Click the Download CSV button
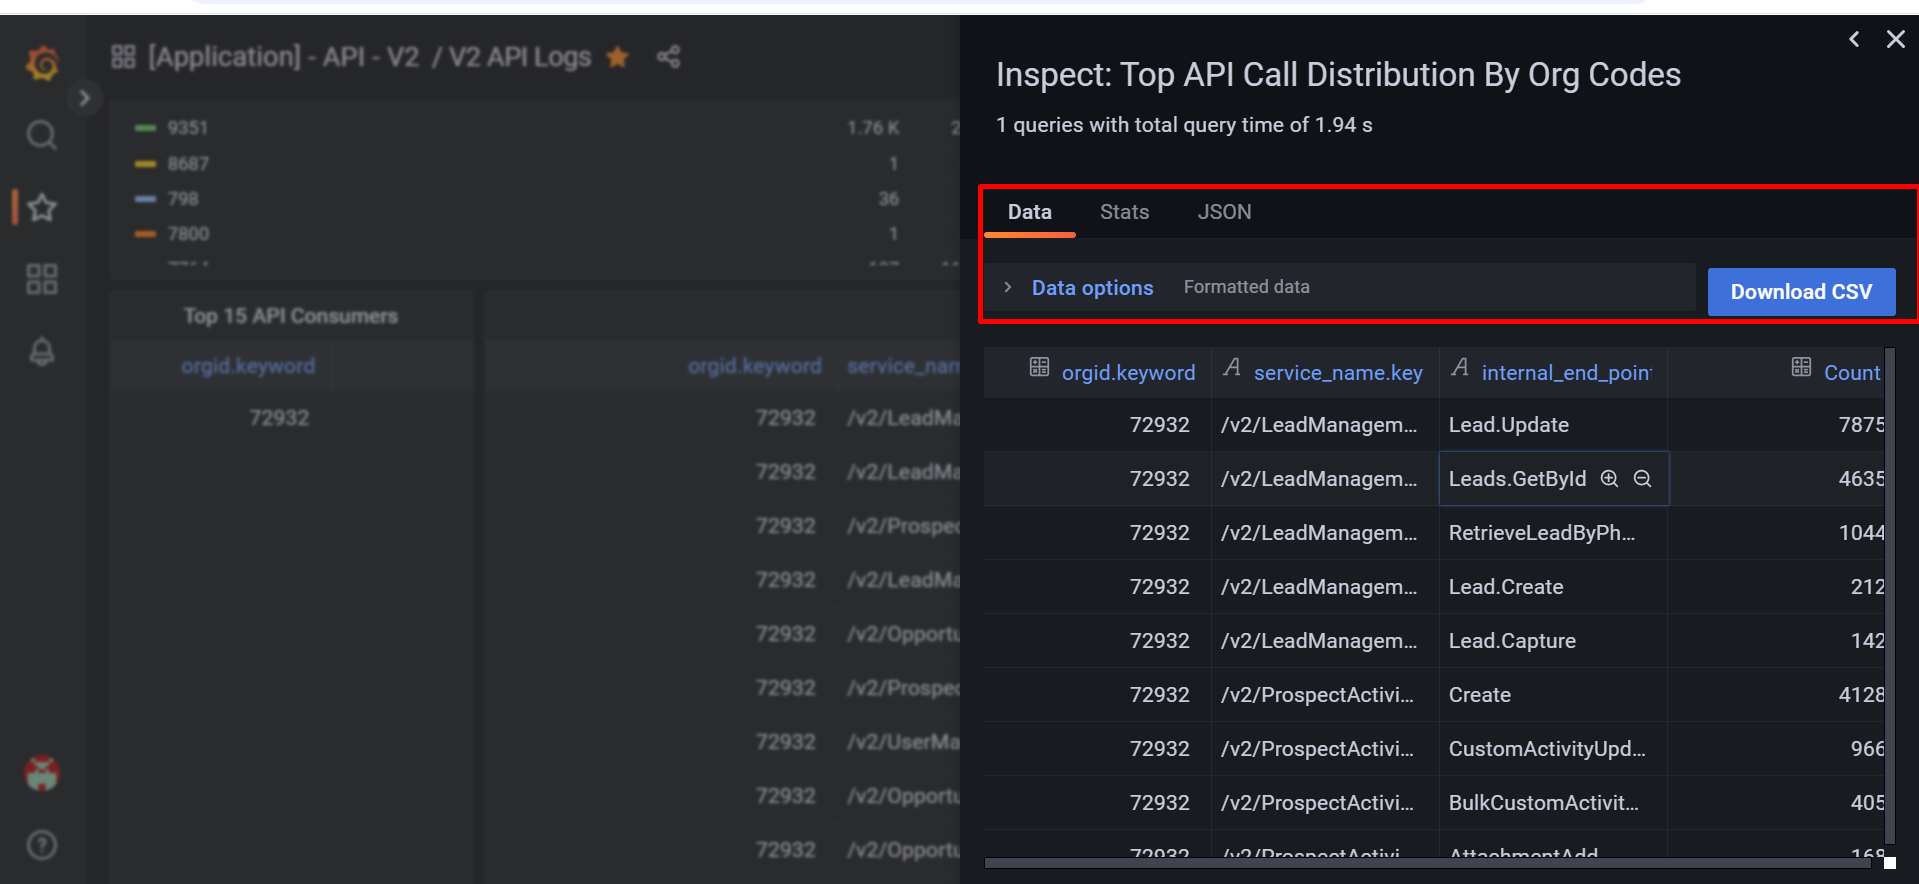The image size is (1919, 884). [1801, 292]
